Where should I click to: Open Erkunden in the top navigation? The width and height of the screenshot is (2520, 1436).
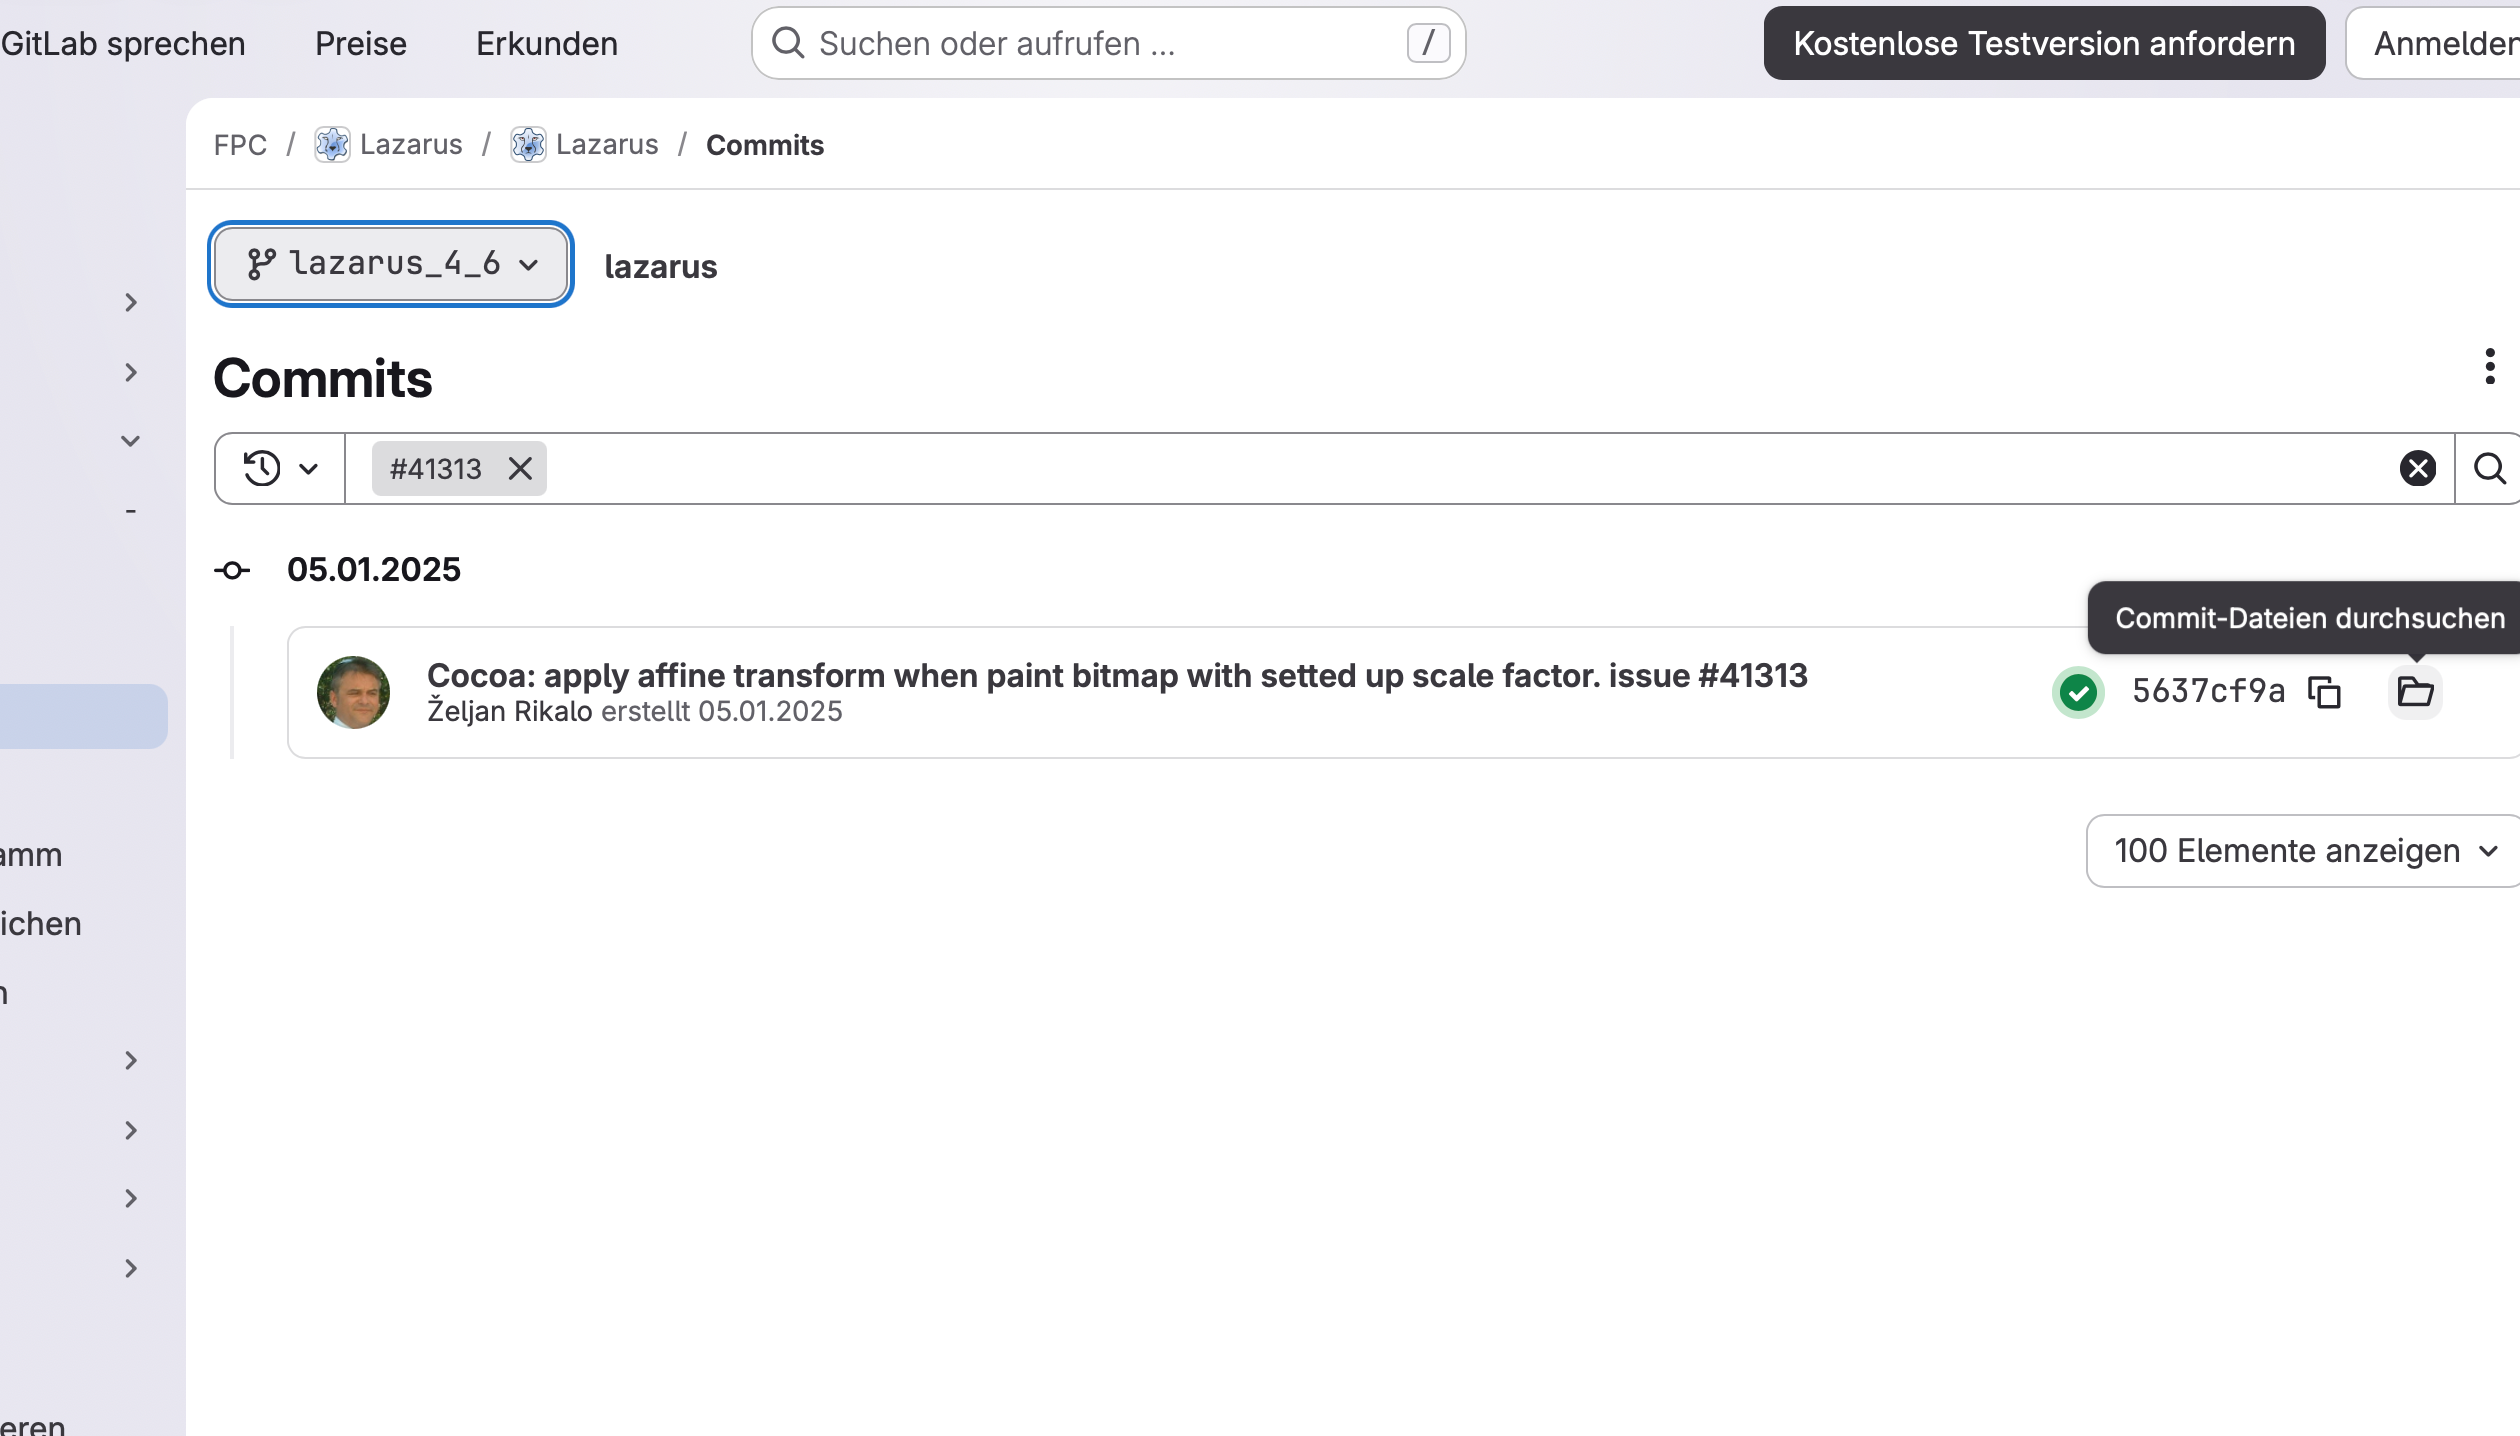point(547,44)
